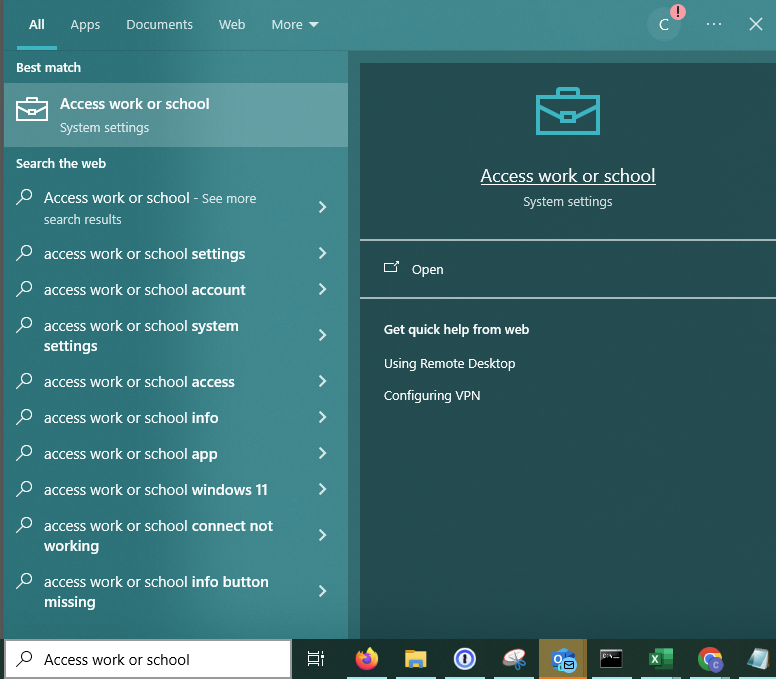776x679 pixels.
Task: Expand arrow for 'access work or school windows 11'
Action: [x=322, y=490]
